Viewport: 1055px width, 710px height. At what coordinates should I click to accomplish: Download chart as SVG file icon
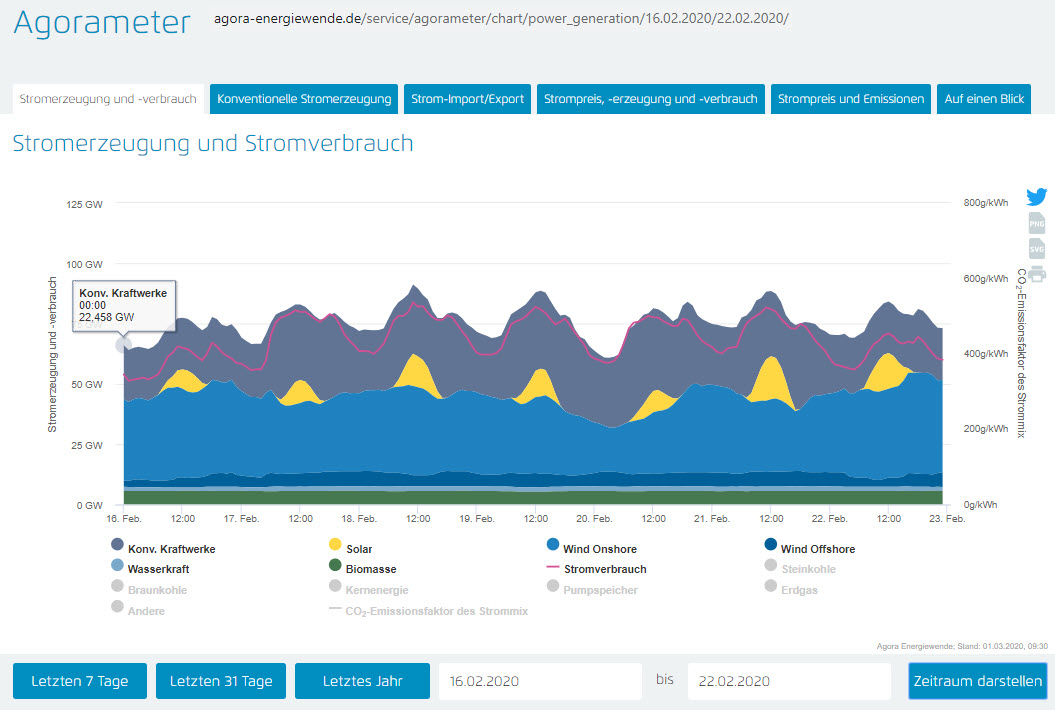click(x=1036, y=249)
